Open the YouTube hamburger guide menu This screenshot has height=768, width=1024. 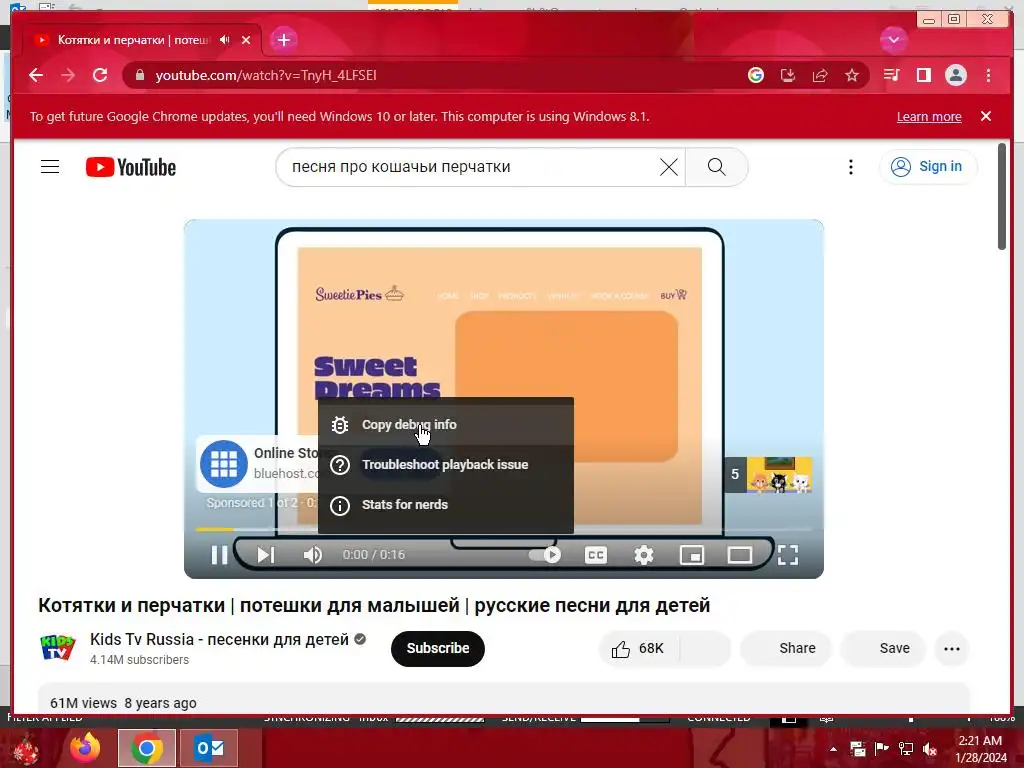pyautogui.click(x=50, y=167)
